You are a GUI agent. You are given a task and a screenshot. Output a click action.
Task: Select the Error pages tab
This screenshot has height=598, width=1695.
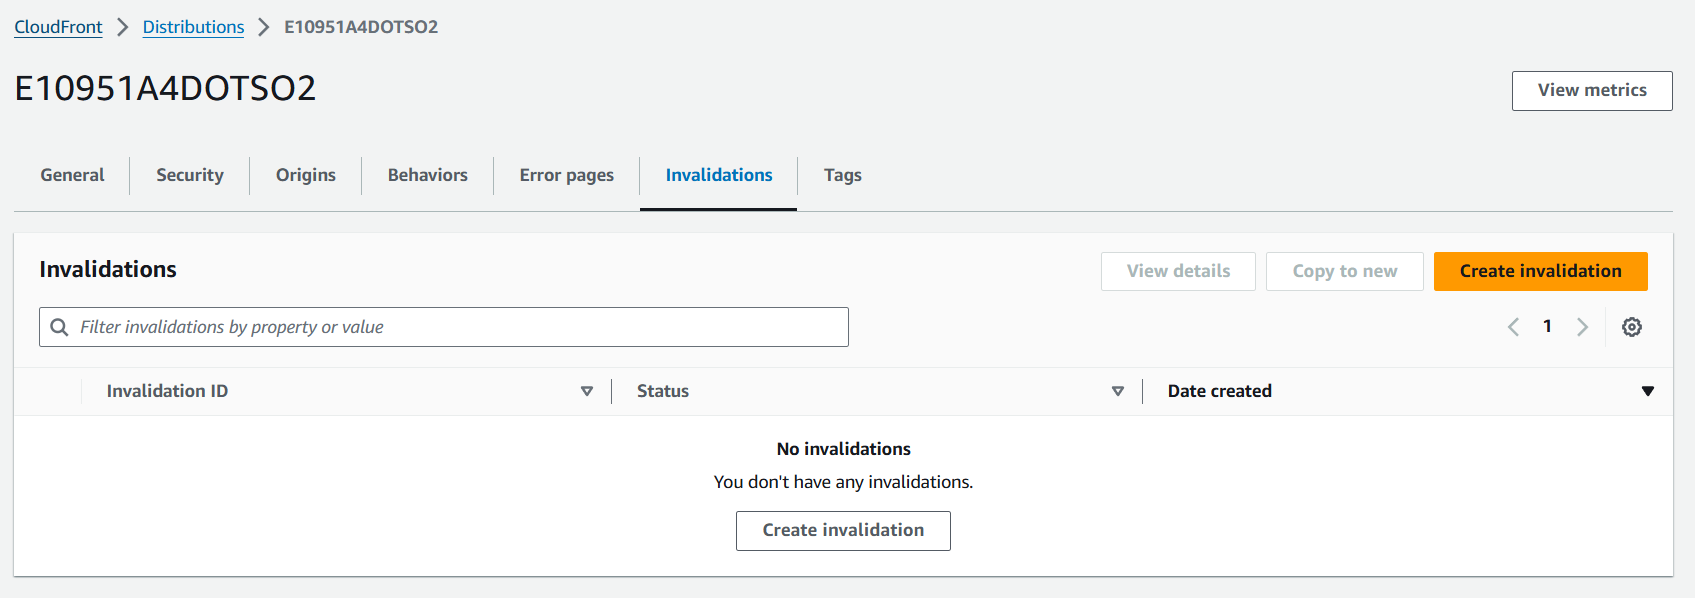pyautogui.click(x=567, y=175)
